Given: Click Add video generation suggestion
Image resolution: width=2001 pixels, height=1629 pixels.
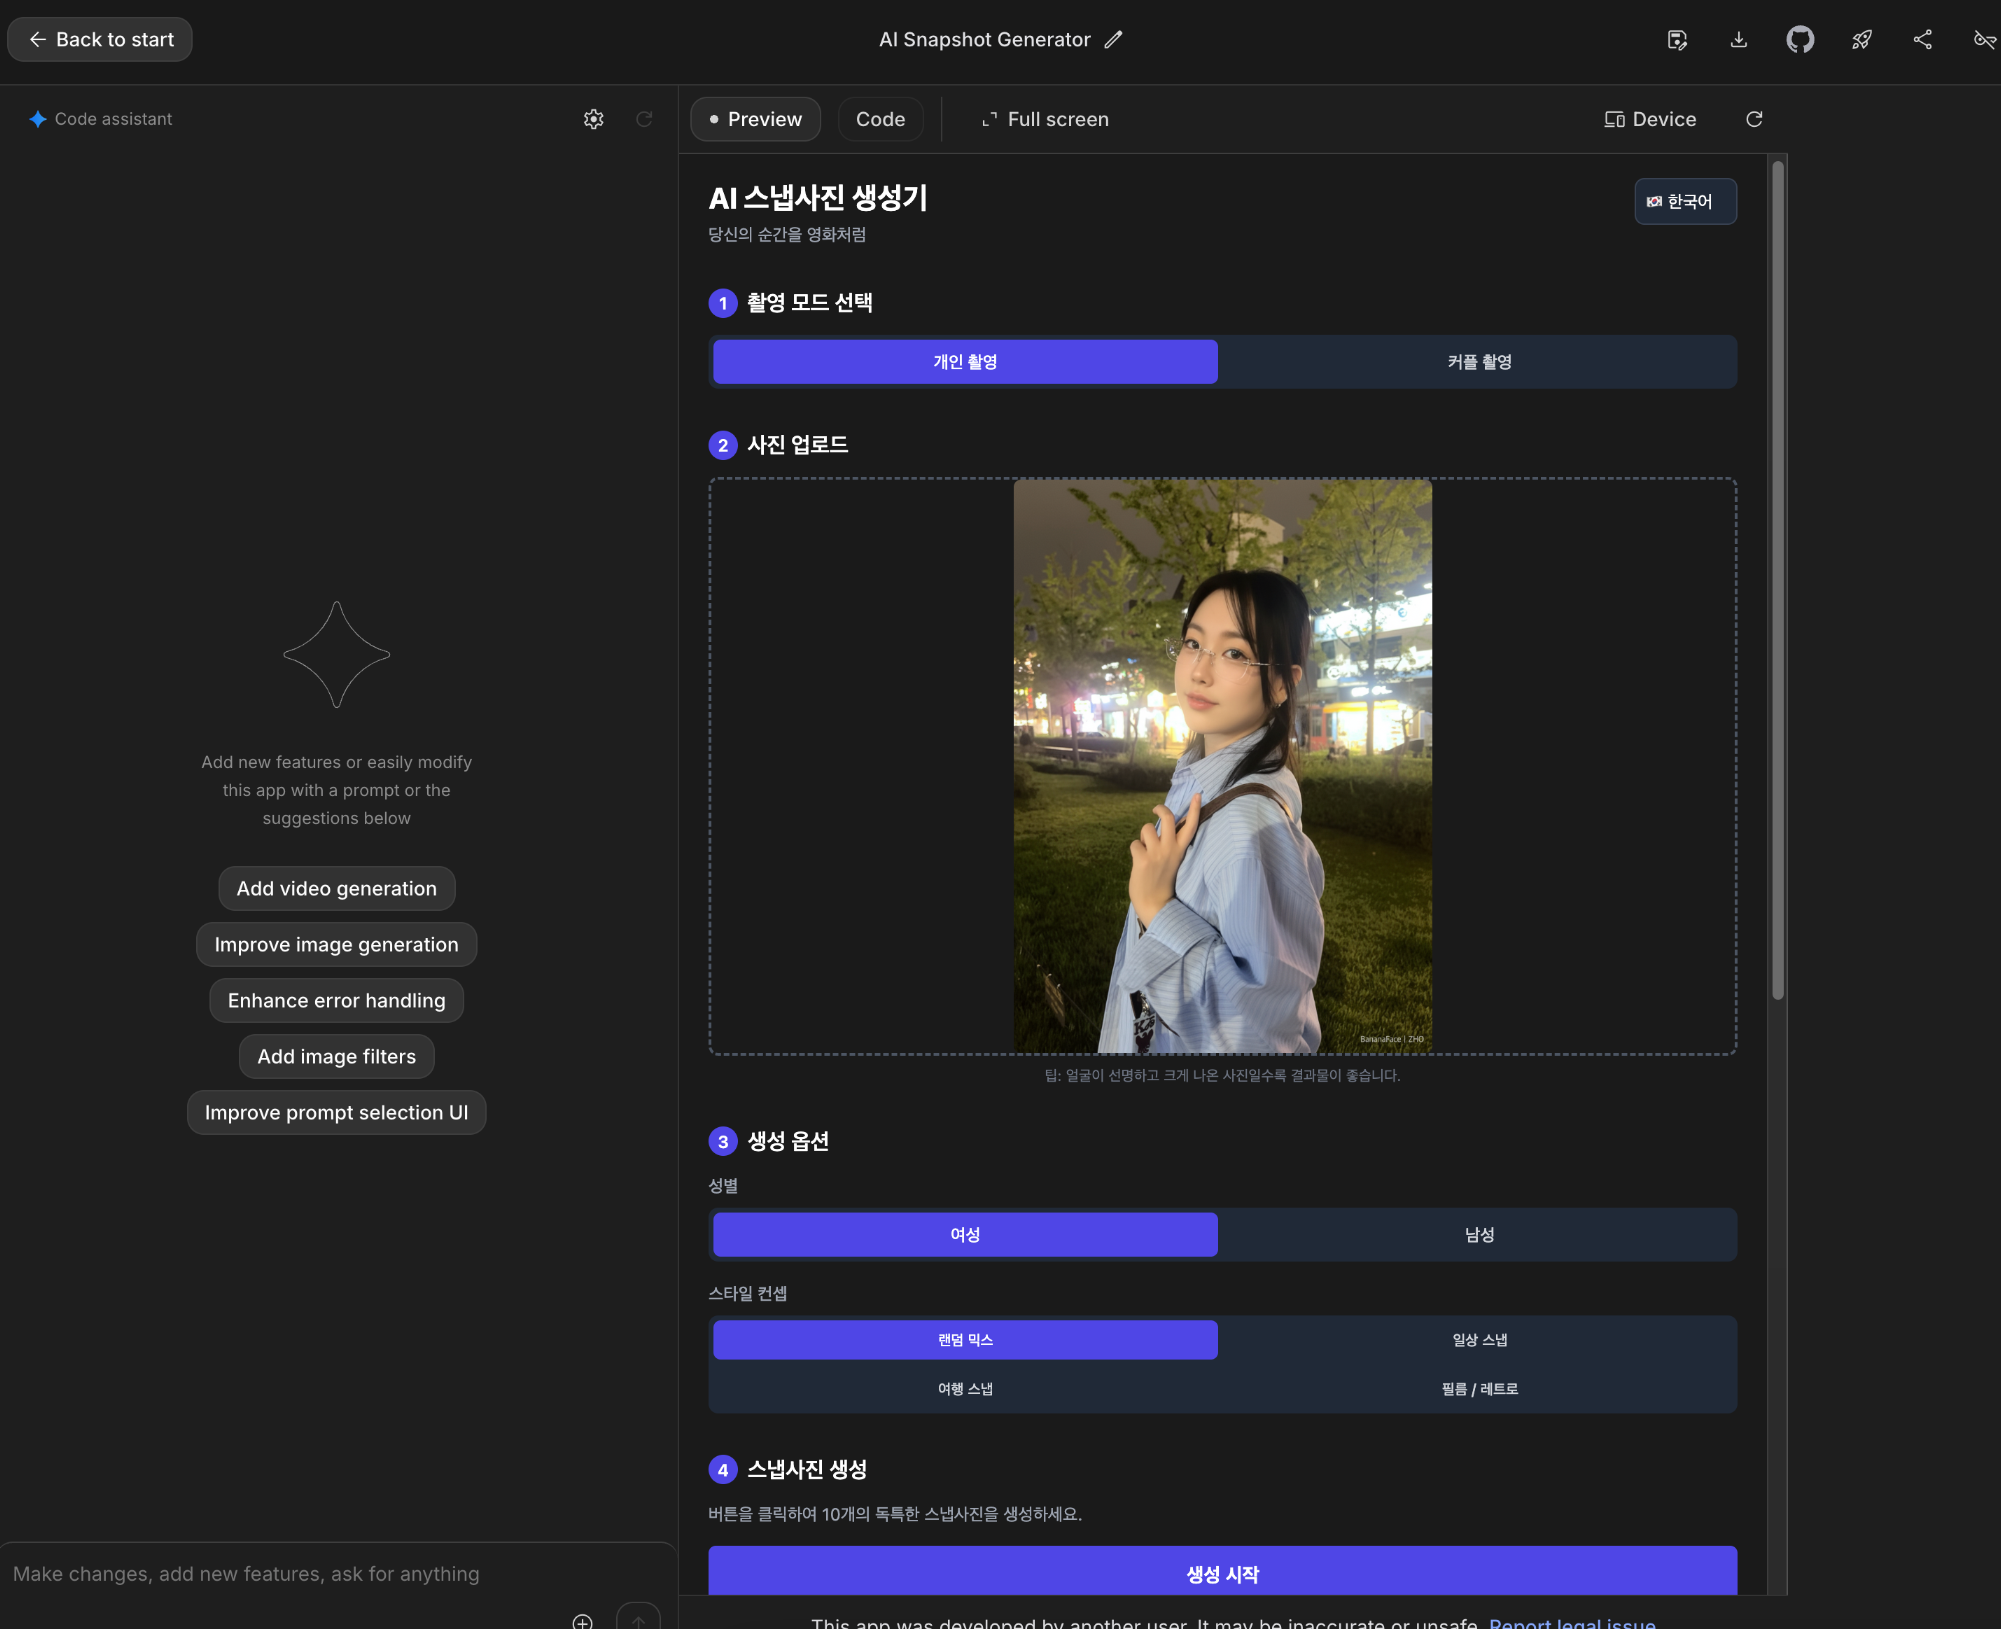Looking at the screenshot, I should pos(336,889).
